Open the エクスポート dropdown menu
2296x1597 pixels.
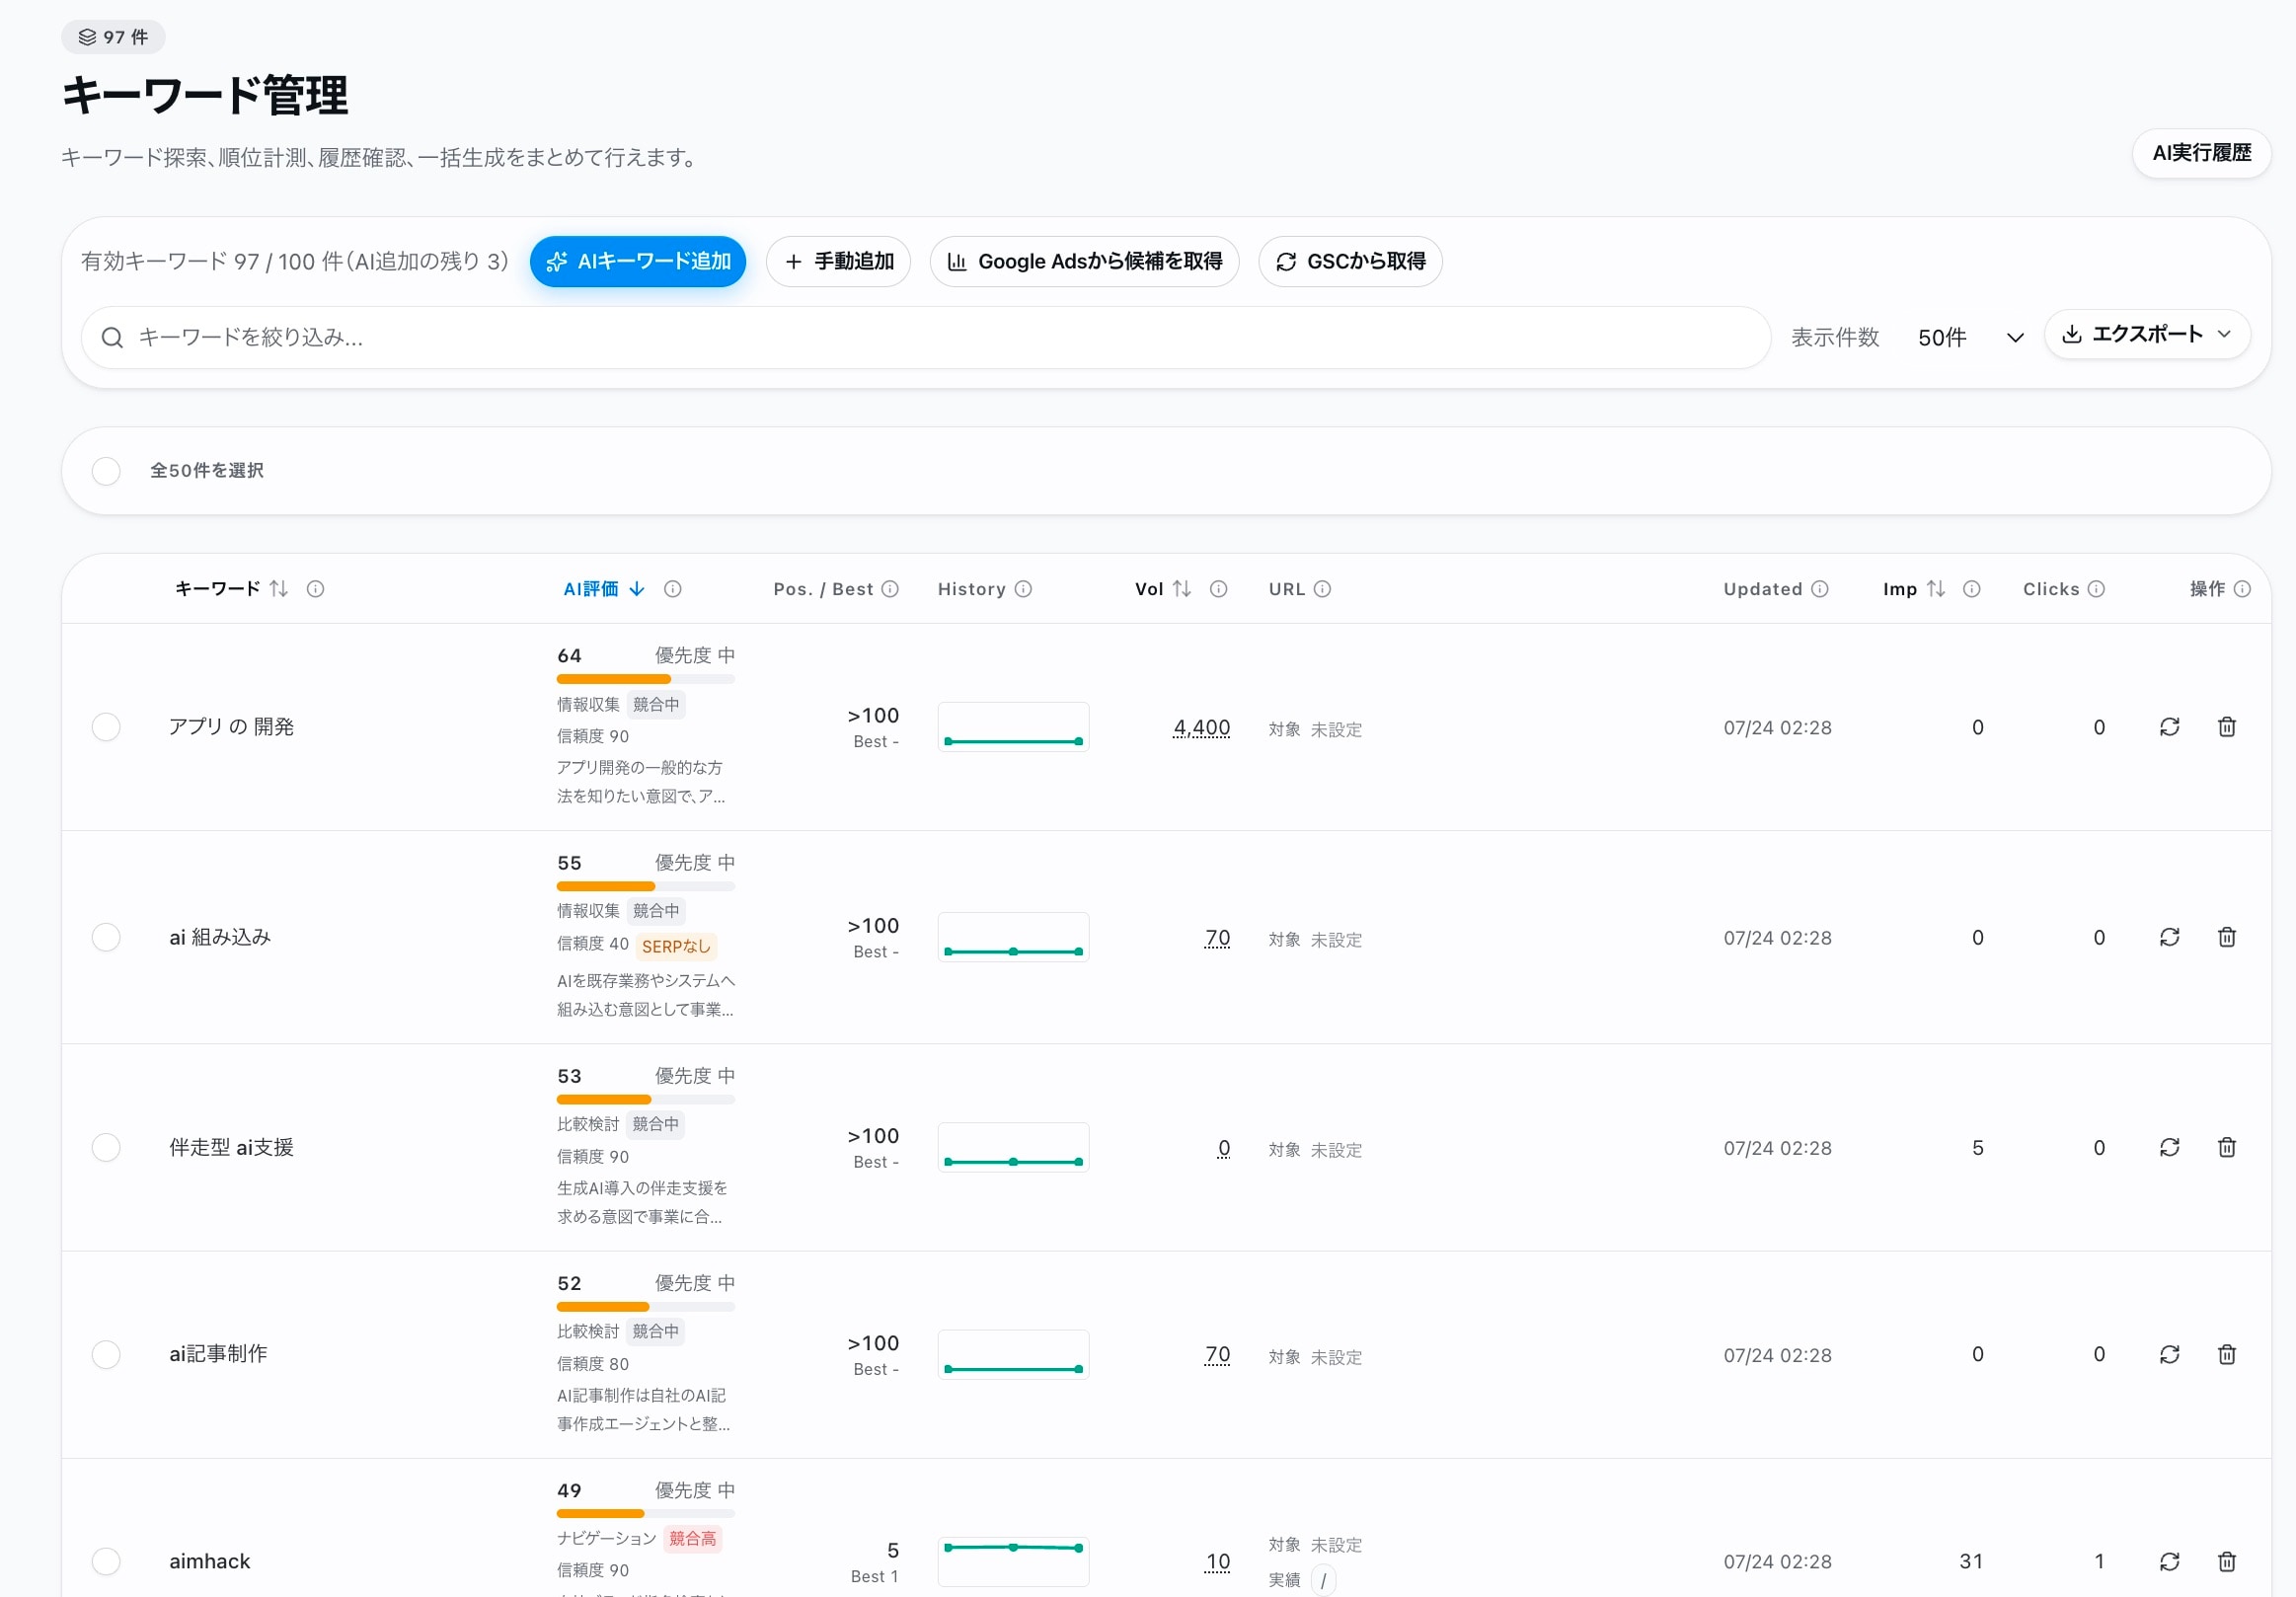point(2147,334)
